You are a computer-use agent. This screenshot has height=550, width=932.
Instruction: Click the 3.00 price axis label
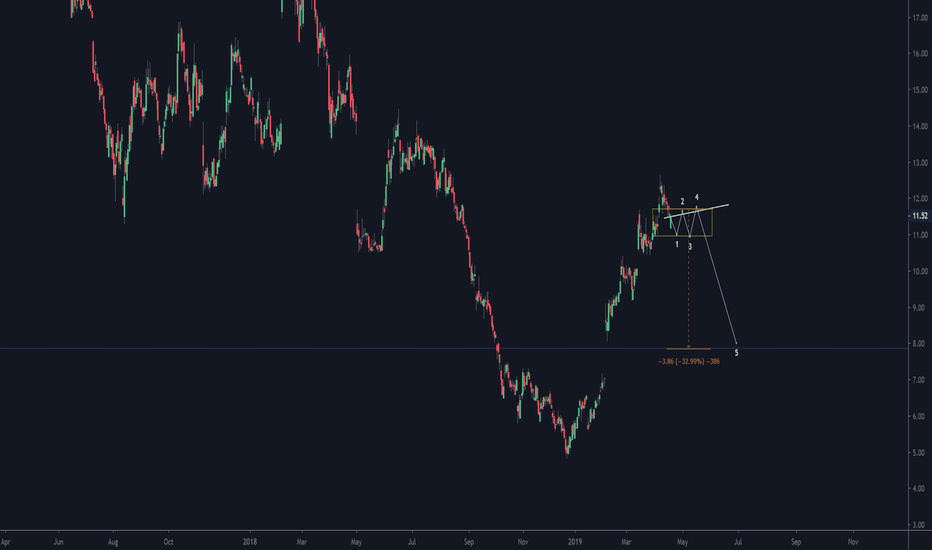(x=920, y=525)
